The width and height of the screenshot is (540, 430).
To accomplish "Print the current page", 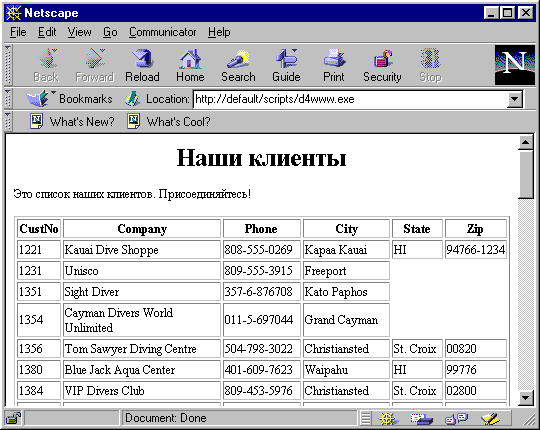I will pos(334,65).
